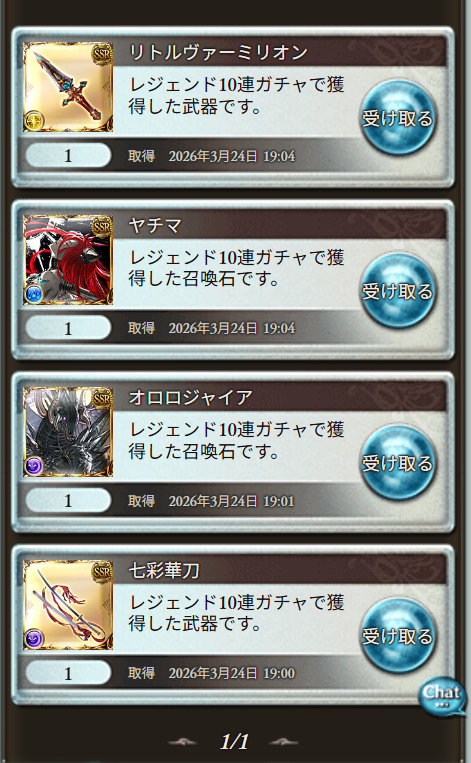Open the ヤチマ red-haired summon thumbnail
This screenshot has width=471, height=763.
68,260
